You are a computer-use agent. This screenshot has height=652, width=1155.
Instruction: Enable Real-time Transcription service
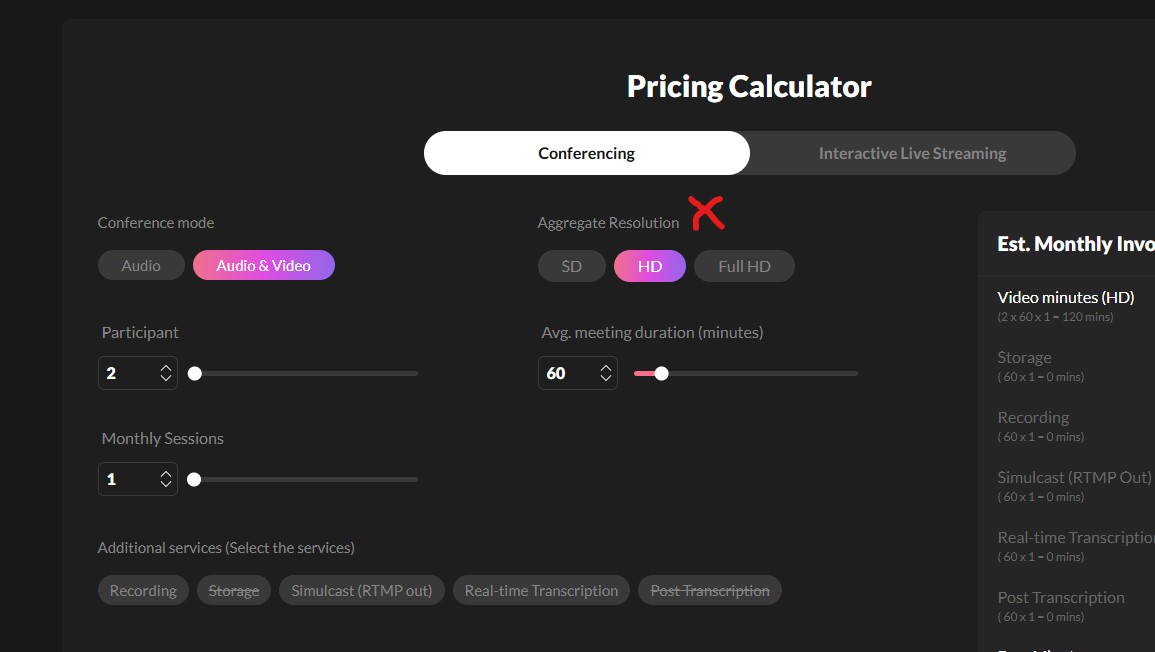[541, 590]
